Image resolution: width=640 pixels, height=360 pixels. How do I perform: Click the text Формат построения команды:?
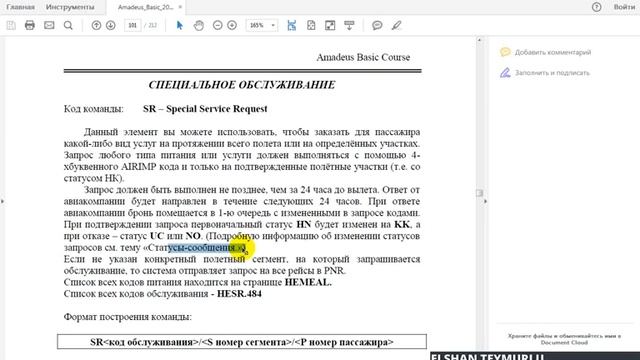point(127,317)
